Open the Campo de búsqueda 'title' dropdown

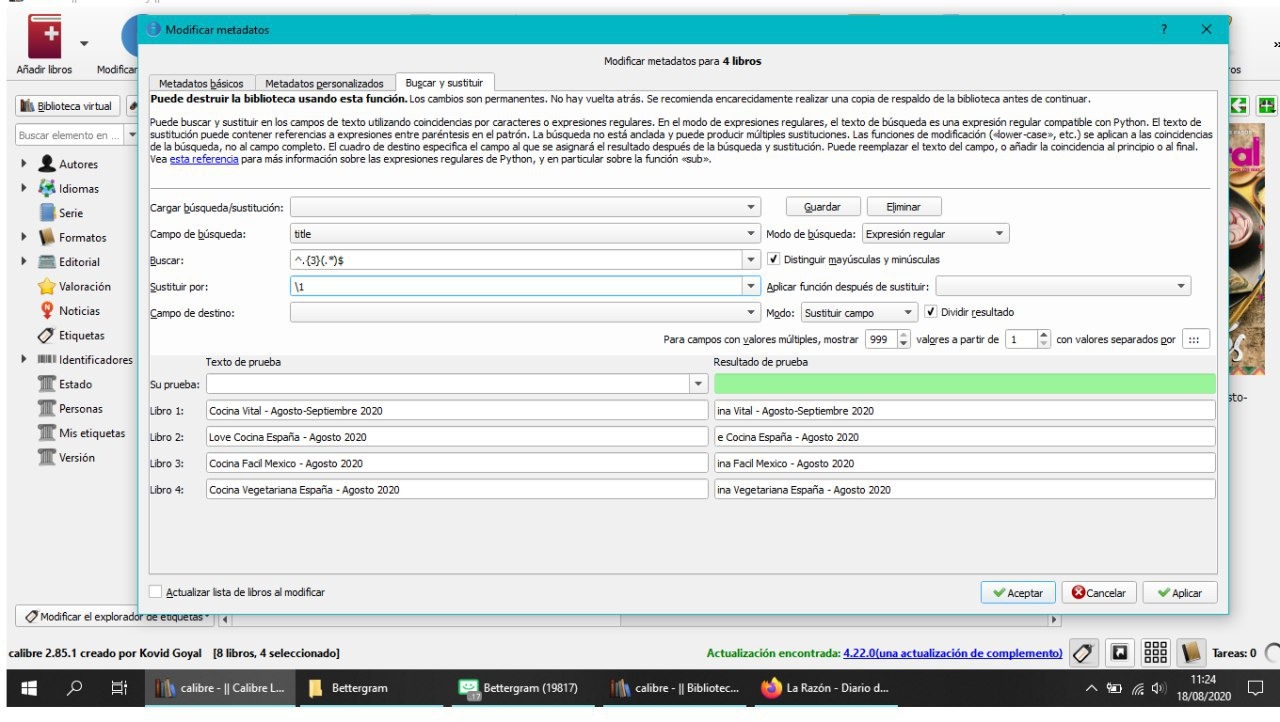tap(526, 234)
